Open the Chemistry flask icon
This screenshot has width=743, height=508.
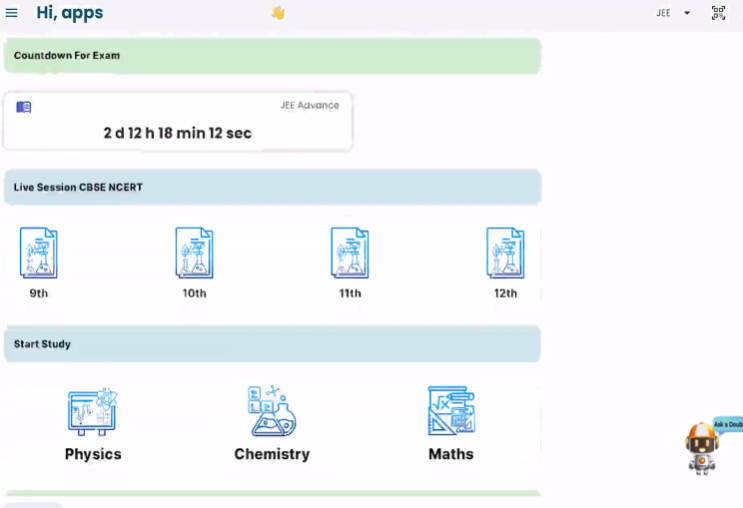(272, 410)
